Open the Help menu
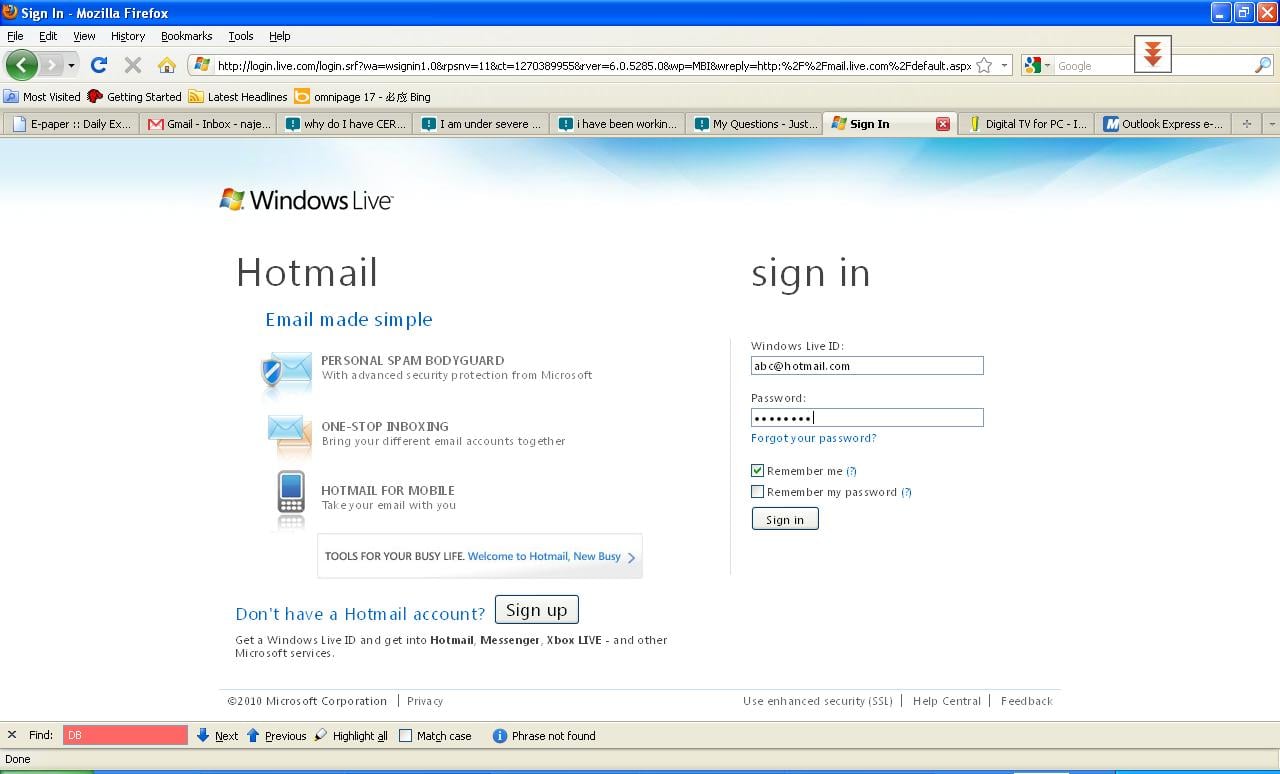Viewport: 1280px width, 774px height. [280, 36]
